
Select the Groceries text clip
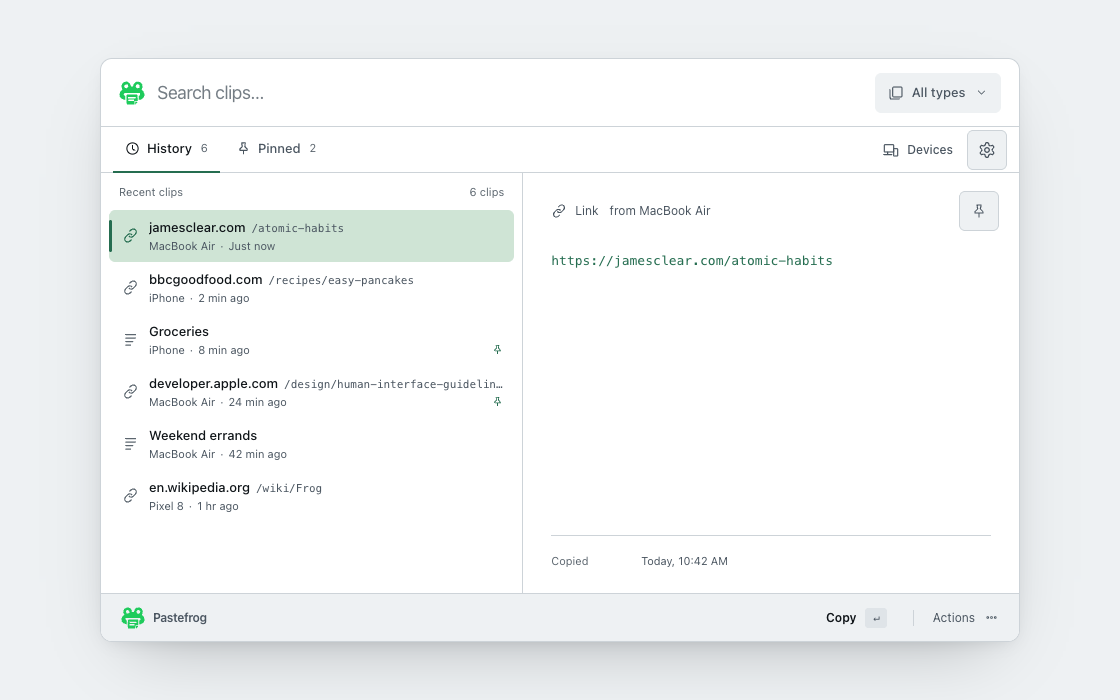coord(311,340)
